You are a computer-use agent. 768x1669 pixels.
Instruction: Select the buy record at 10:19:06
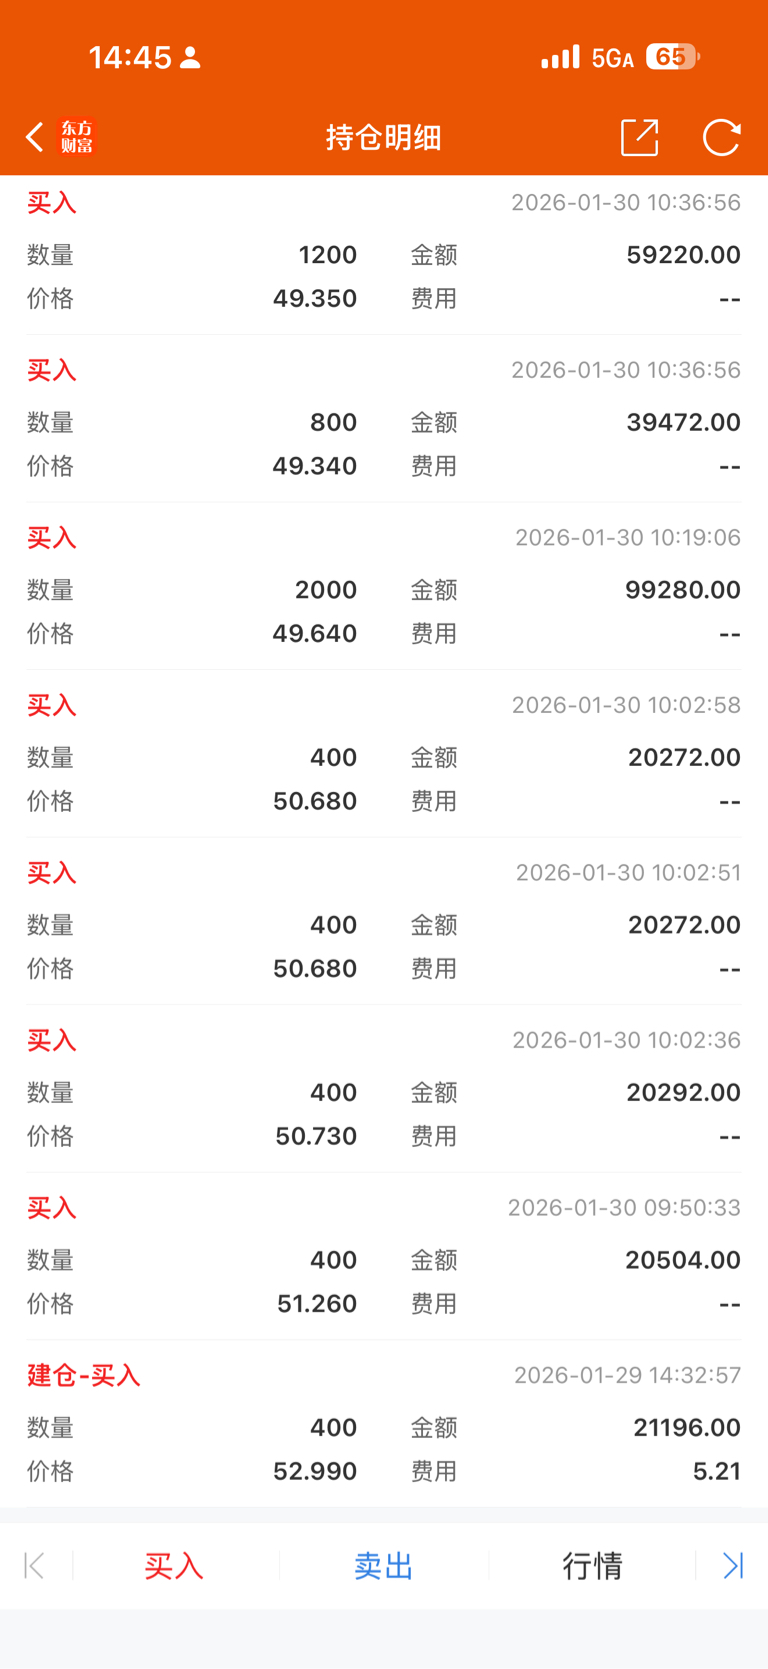click(384, 586)
